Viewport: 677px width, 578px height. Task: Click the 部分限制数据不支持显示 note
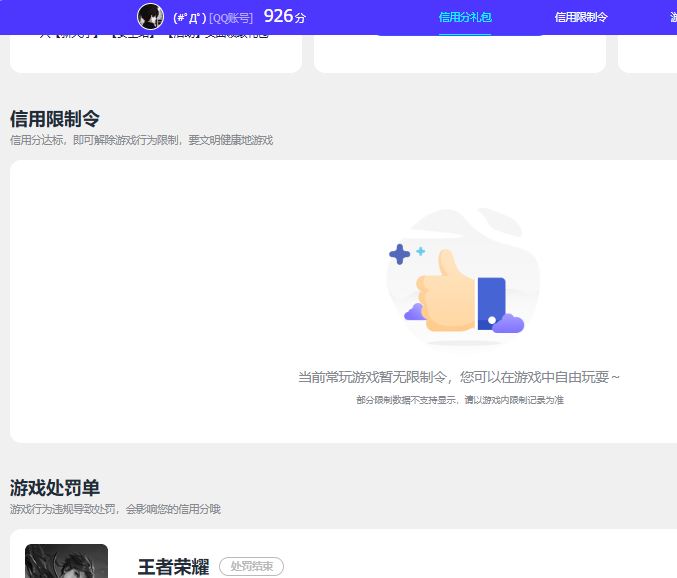[x=460, y=400]
